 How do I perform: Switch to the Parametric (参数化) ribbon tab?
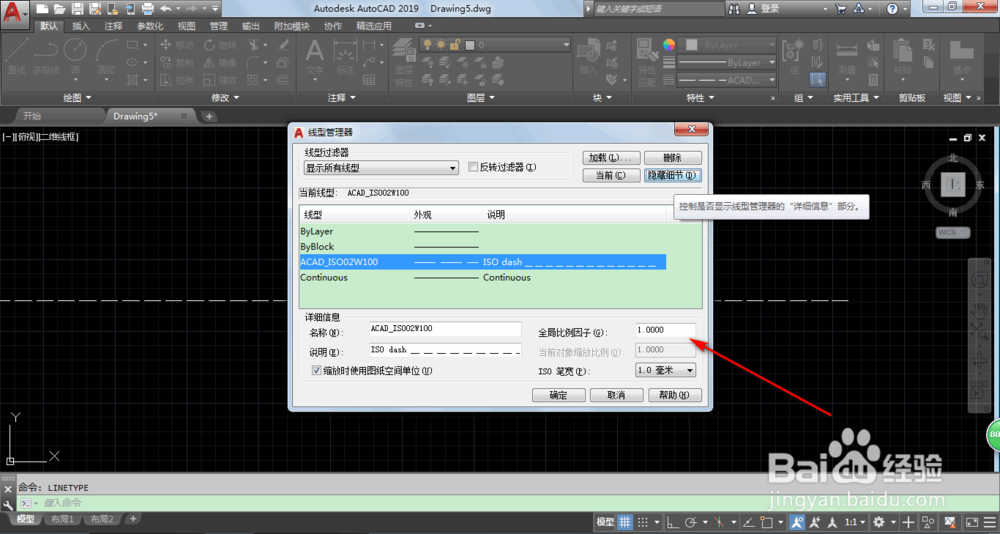pos(150,26)
